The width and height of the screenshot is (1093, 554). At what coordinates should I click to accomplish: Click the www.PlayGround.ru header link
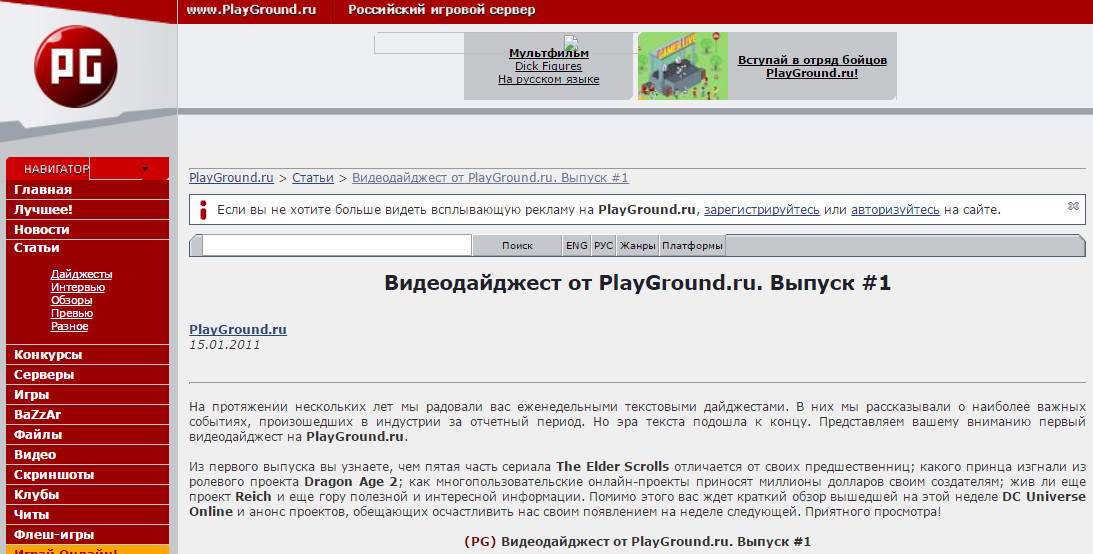tap(251, 10)
